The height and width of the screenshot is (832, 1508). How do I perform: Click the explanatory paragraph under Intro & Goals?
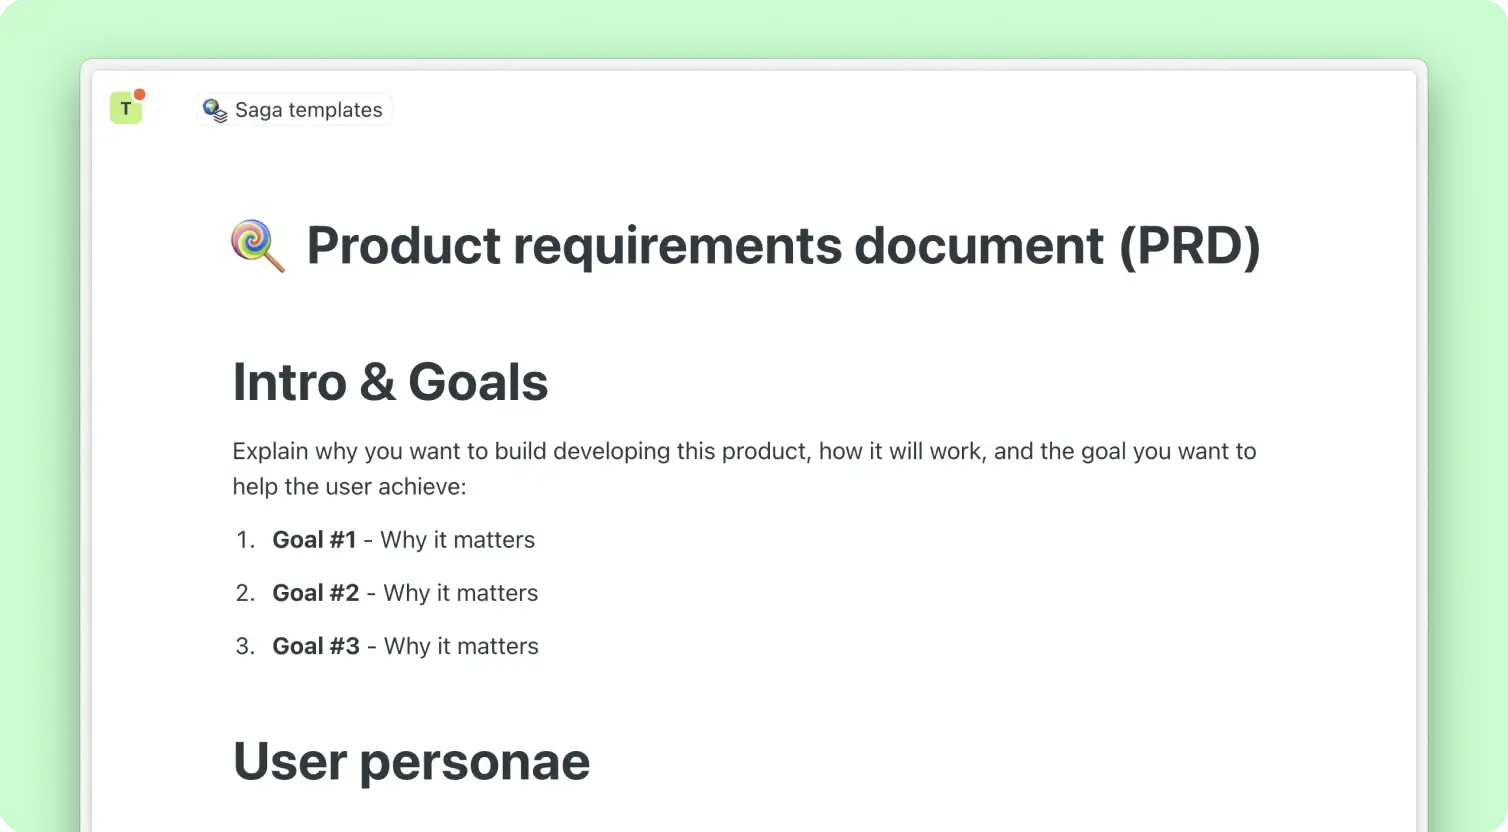pyautogui.click(x=744, y=468)
